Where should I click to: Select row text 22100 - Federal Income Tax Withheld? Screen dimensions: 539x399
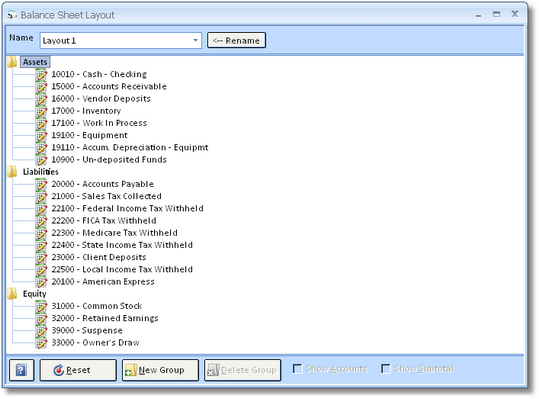(x=128, y=209)
